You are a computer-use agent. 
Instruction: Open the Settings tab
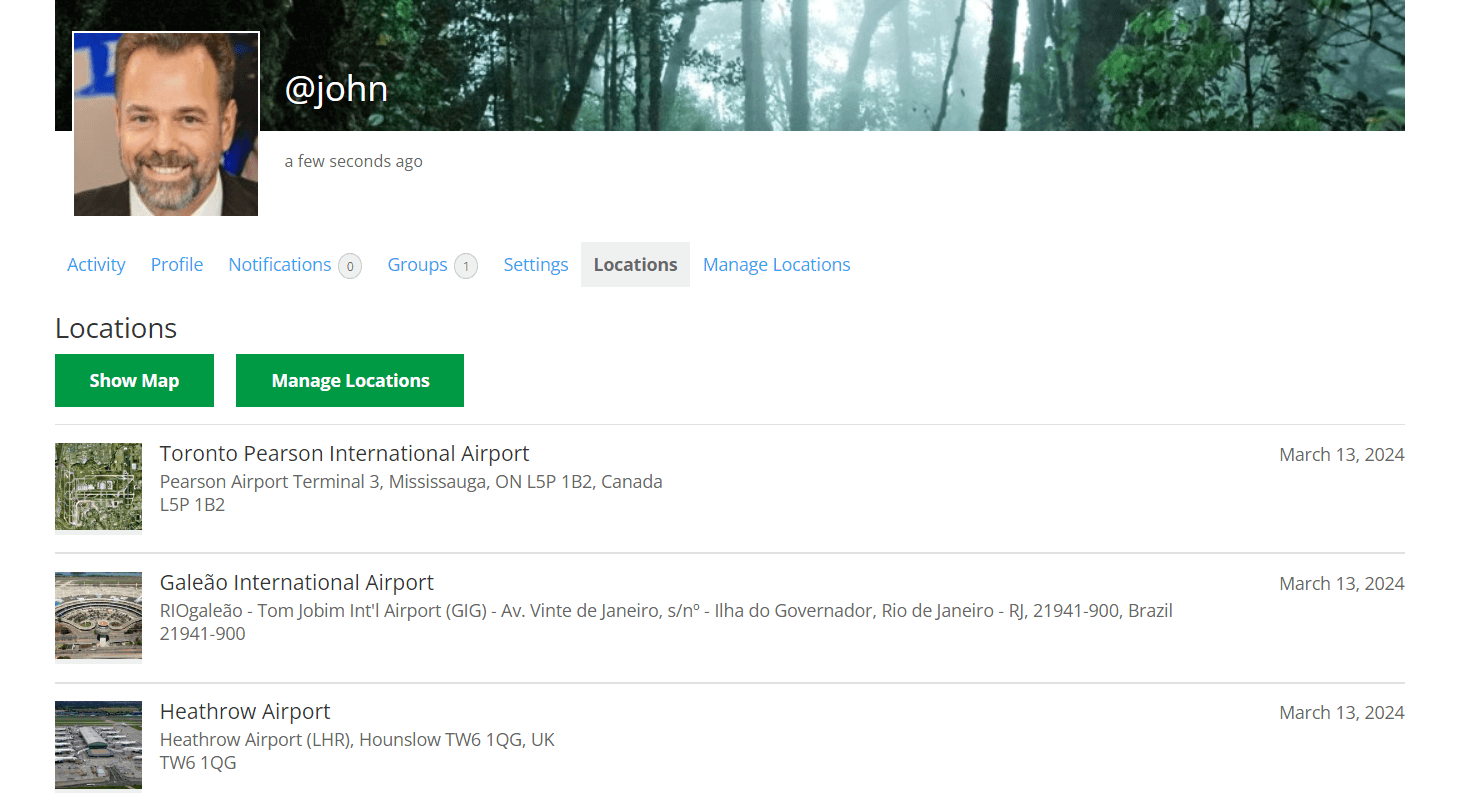coord(535,265)
